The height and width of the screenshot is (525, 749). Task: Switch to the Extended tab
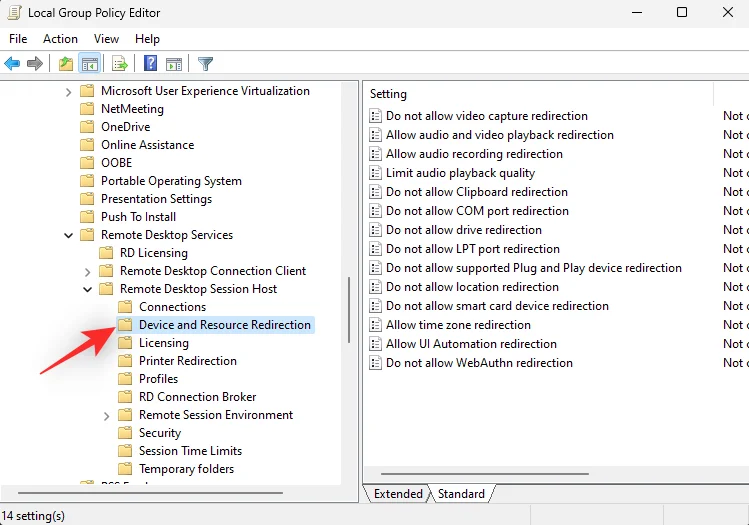pos(398,494)
